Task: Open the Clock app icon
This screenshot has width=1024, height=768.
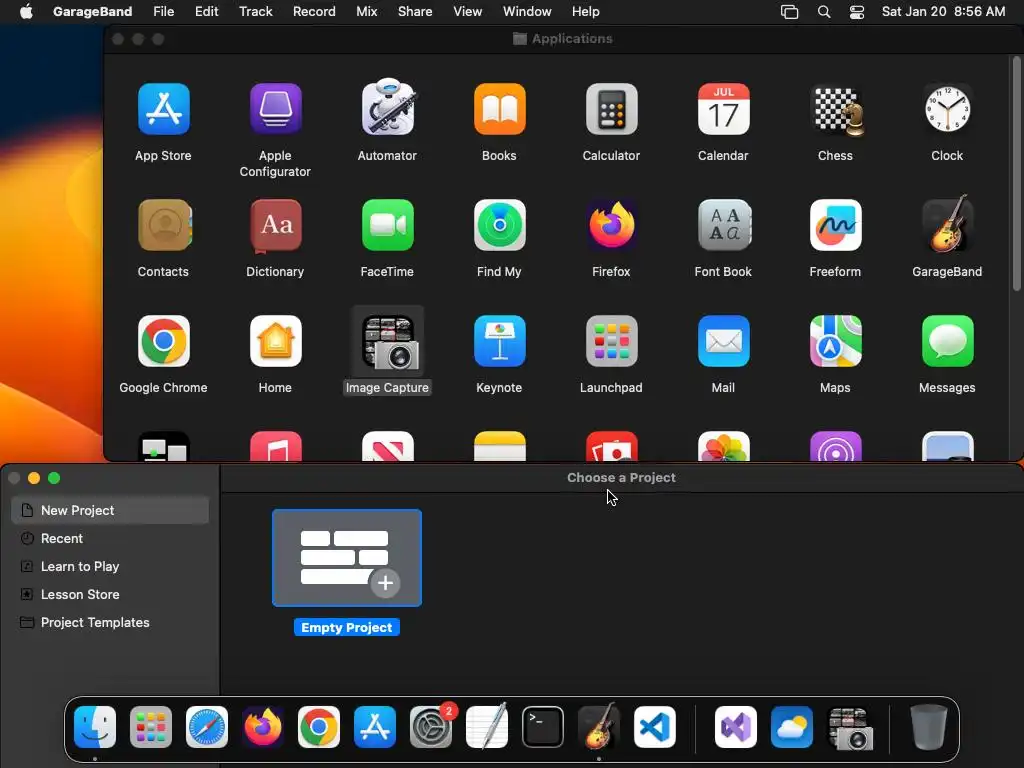Action: [948, 109]
